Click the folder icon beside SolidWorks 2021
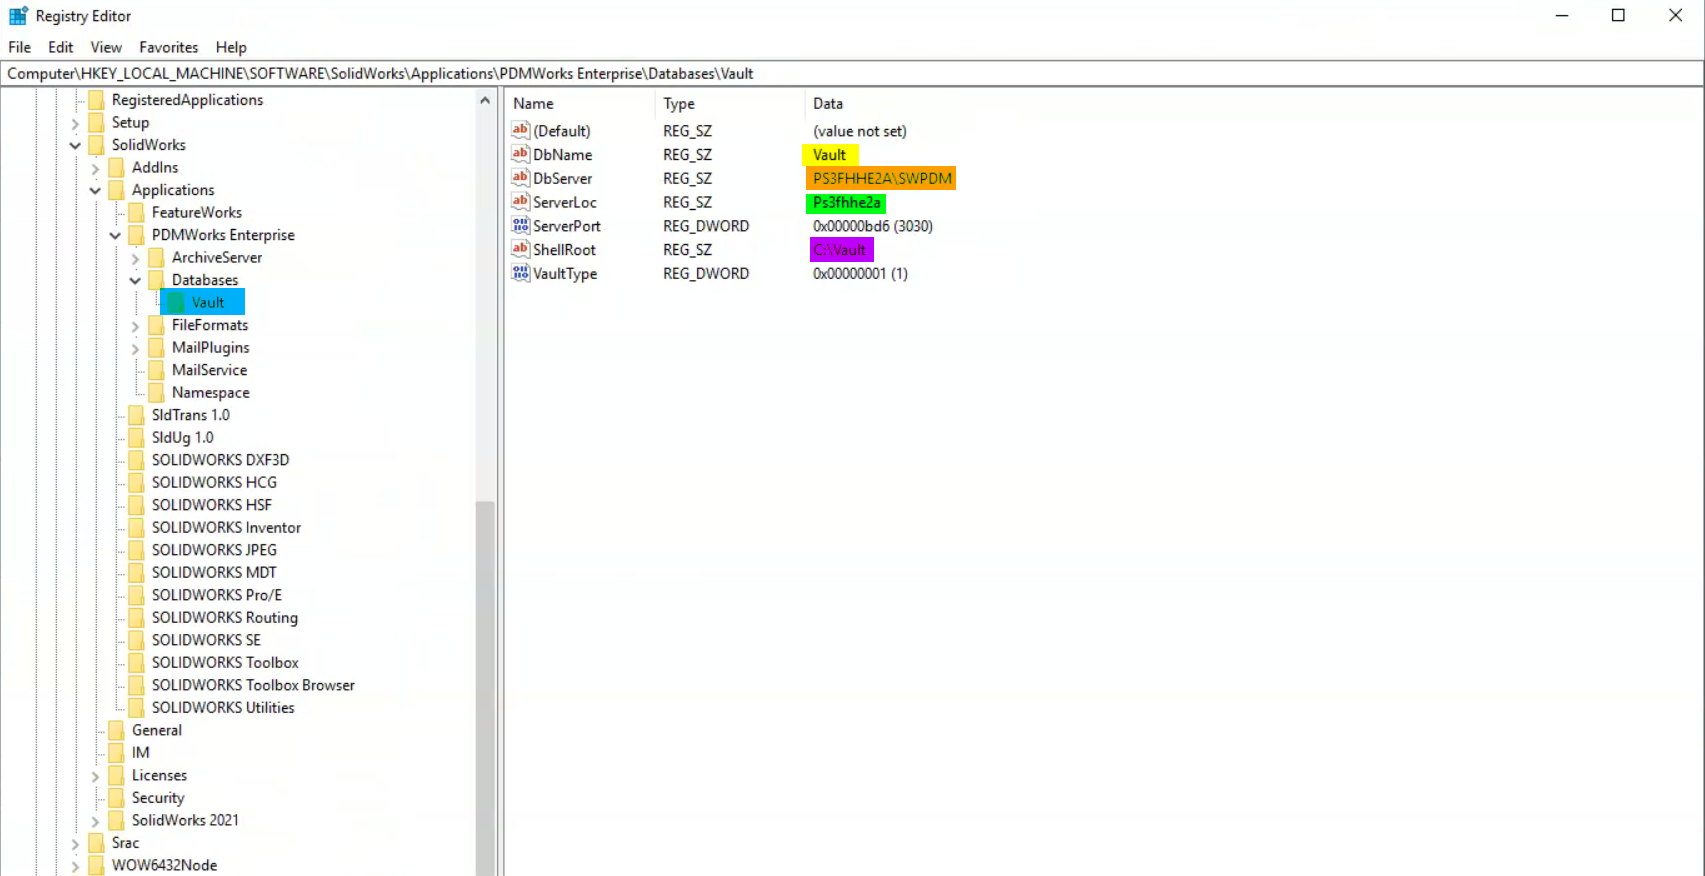Screen dimensions: 1705x876 [x=116, y=820]
